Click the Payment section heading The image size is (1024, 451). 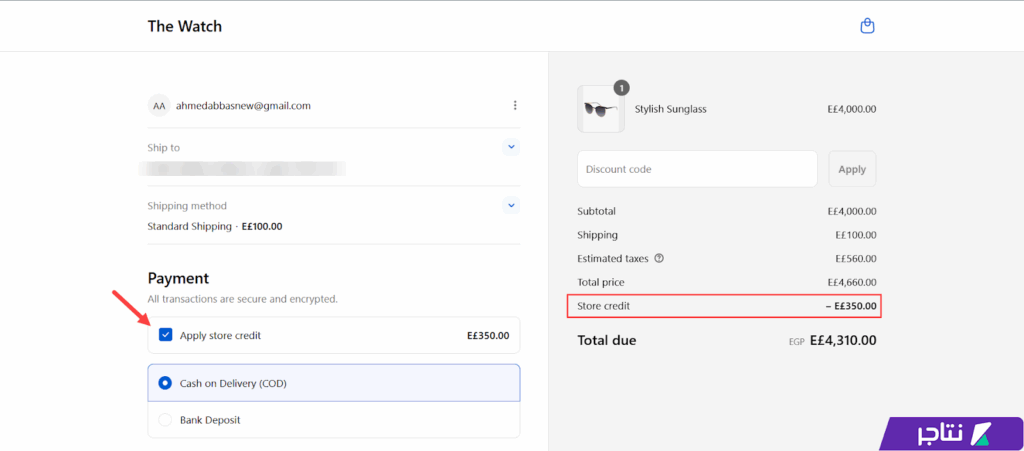(x=178, y=278)
